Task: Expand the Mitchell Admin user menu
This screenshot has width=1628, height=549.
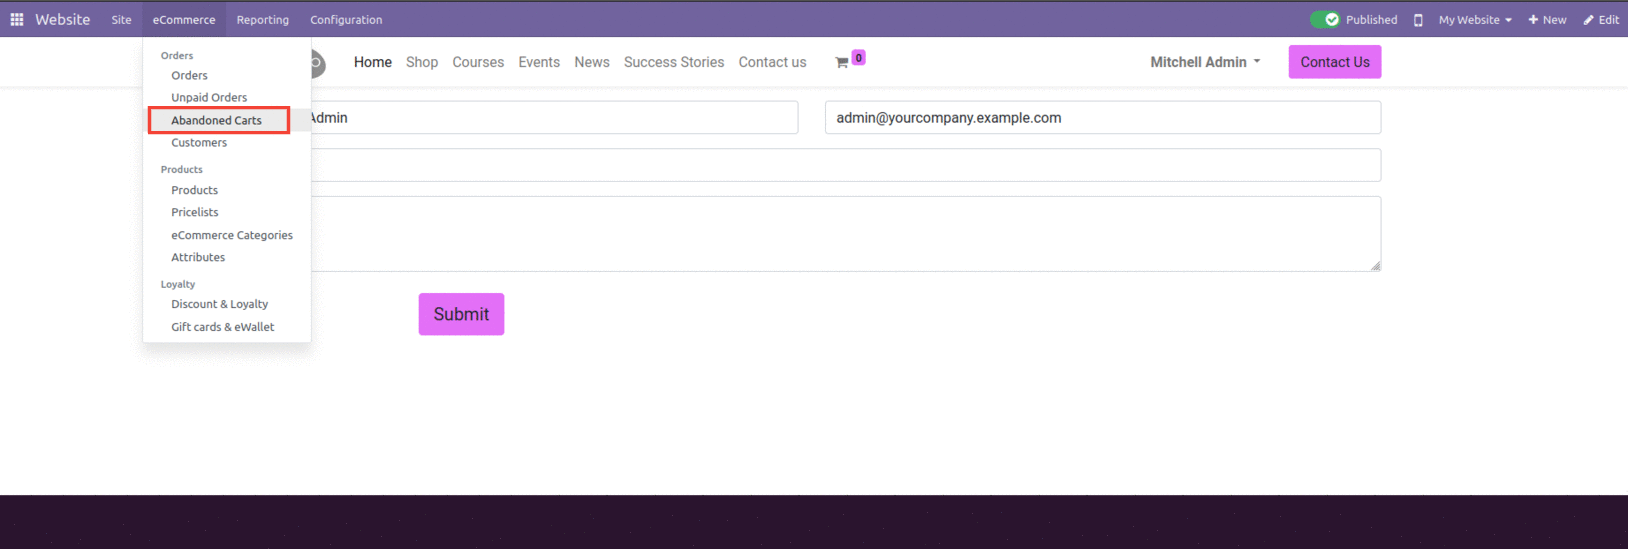Action: (1205, 62)
